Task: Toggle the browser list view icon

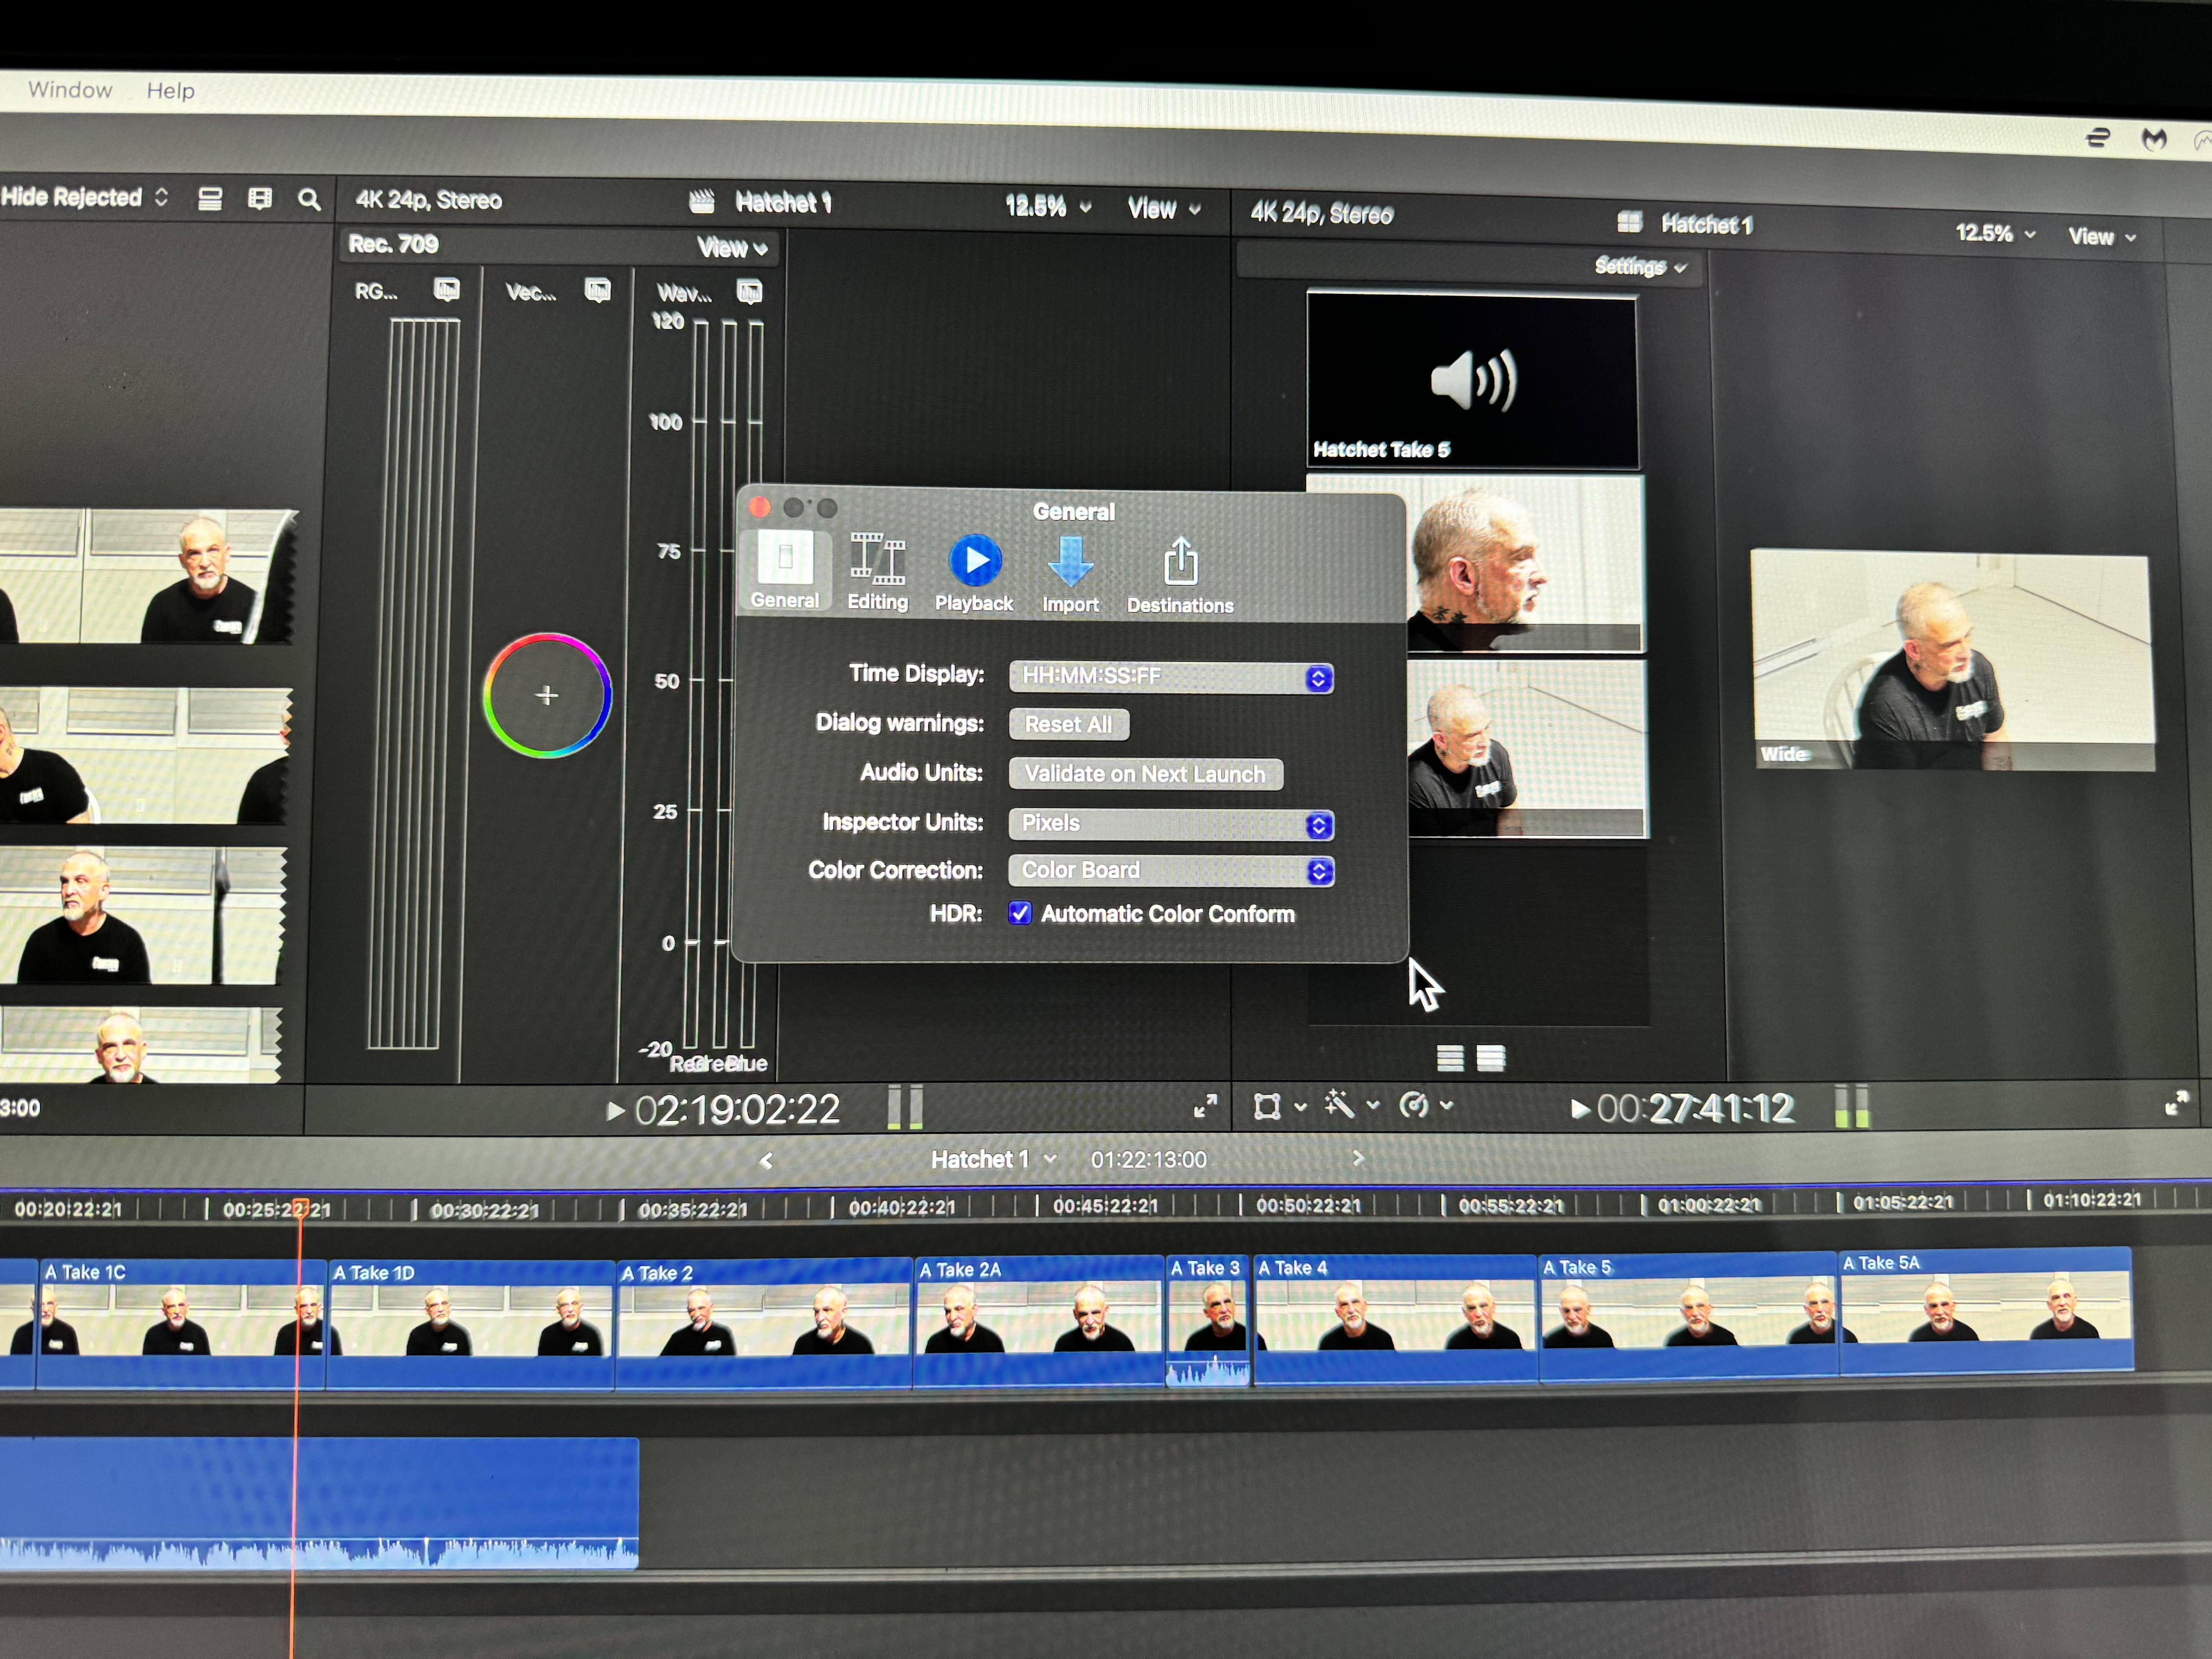Action: [210, 199]
